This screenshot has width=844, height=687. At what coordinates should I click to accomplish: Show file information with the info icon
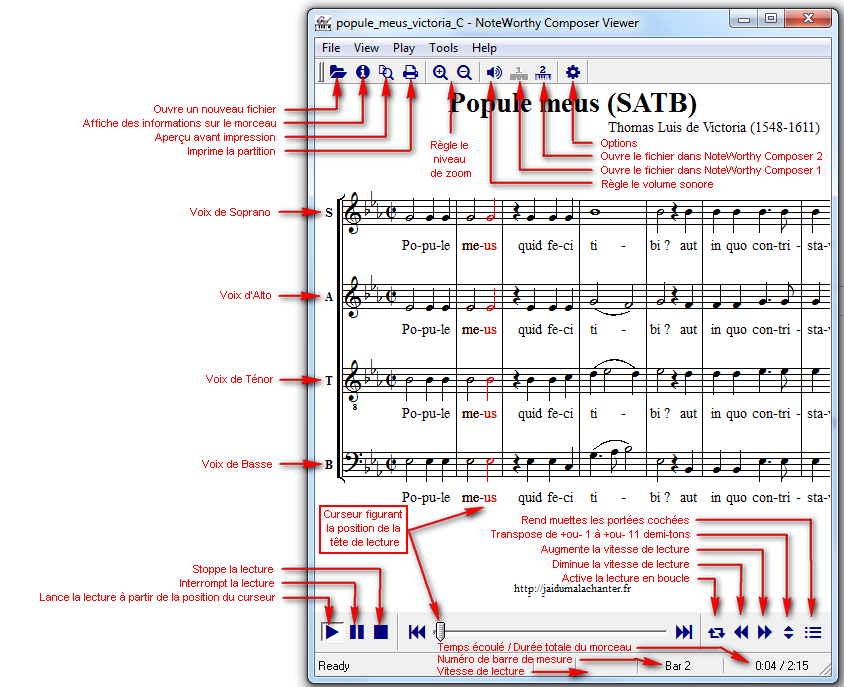coord(363,72)
